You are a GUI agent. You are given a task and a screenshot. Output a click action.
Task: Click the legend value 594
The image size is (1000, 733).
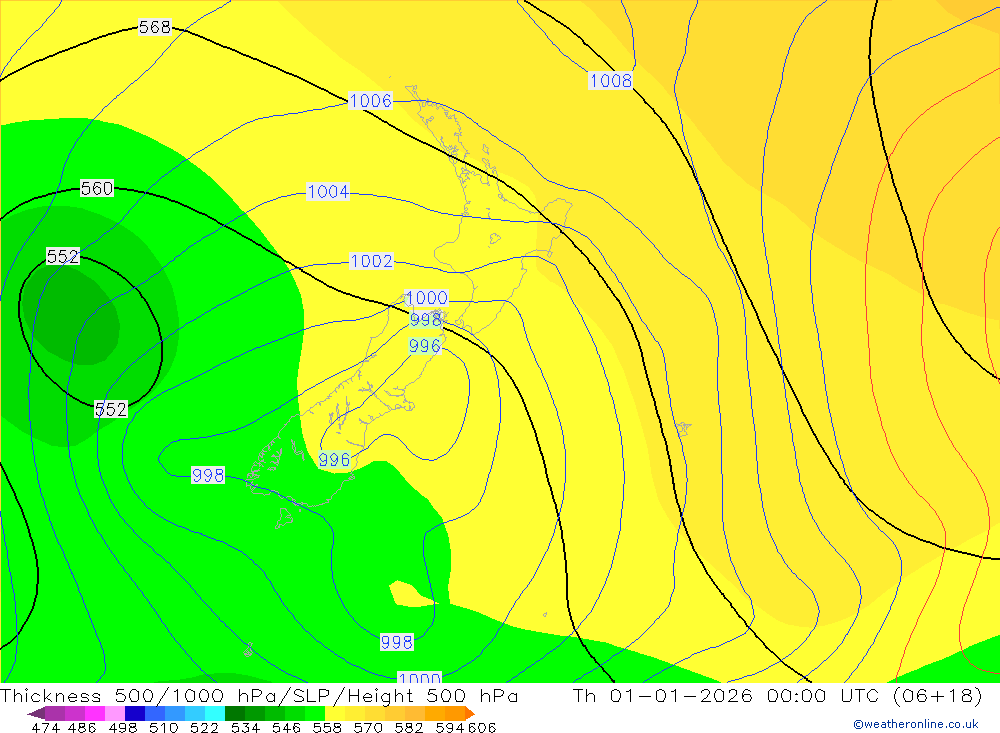click(450, 727)
